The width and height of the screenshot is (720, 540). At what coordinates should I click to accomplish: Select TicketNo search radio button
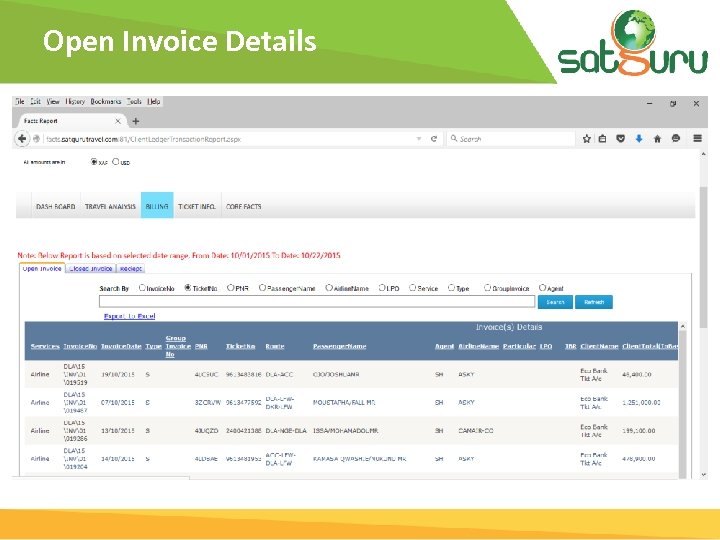pos(188,288)
